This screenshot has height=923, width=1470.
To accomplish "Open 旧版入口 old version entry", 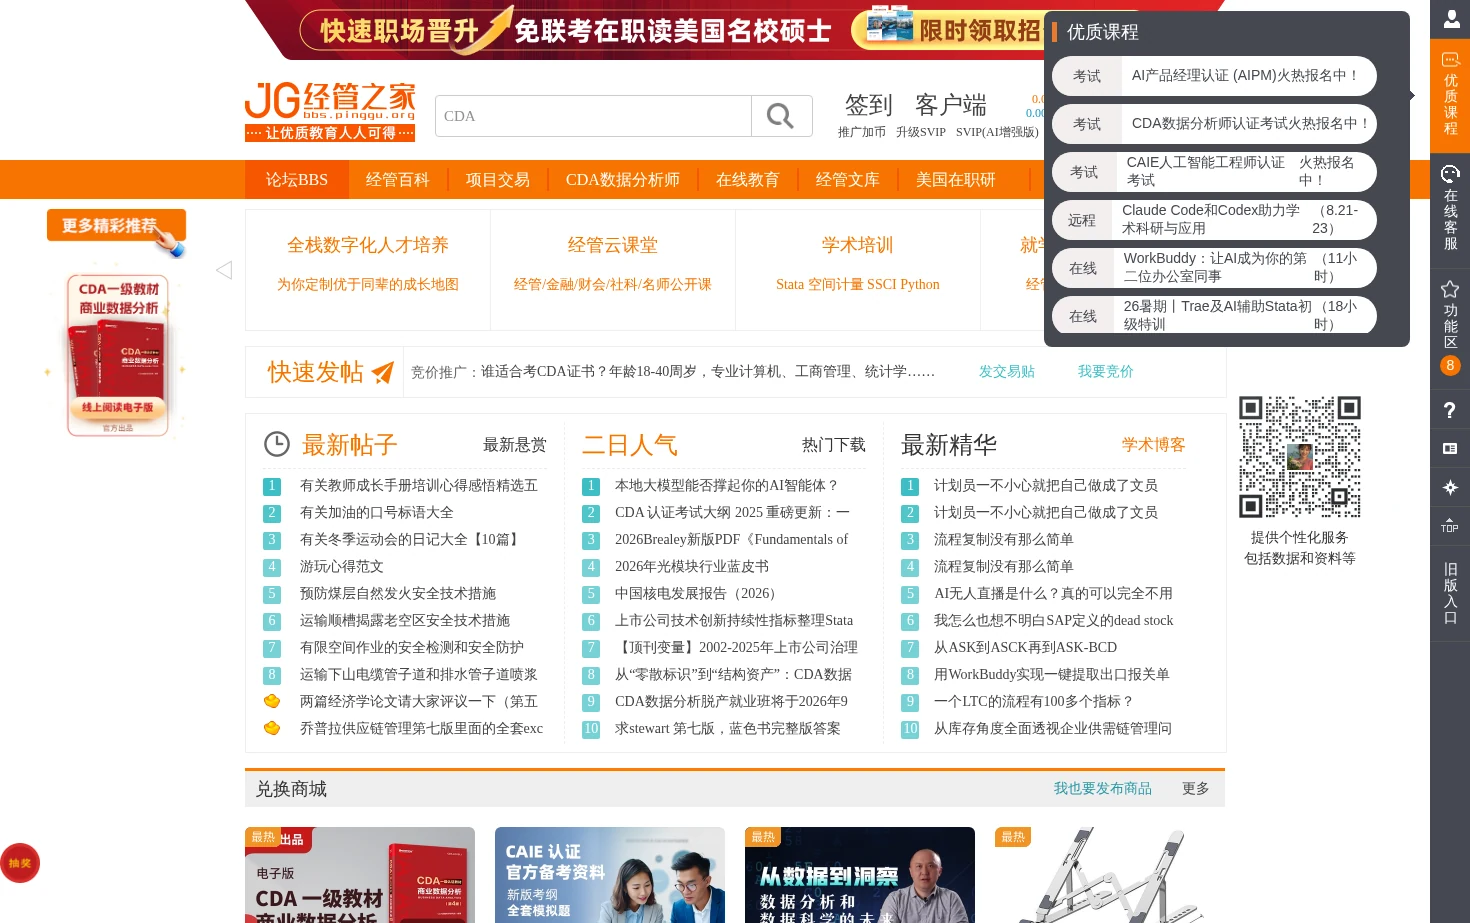I will [x=1450, y=593].
